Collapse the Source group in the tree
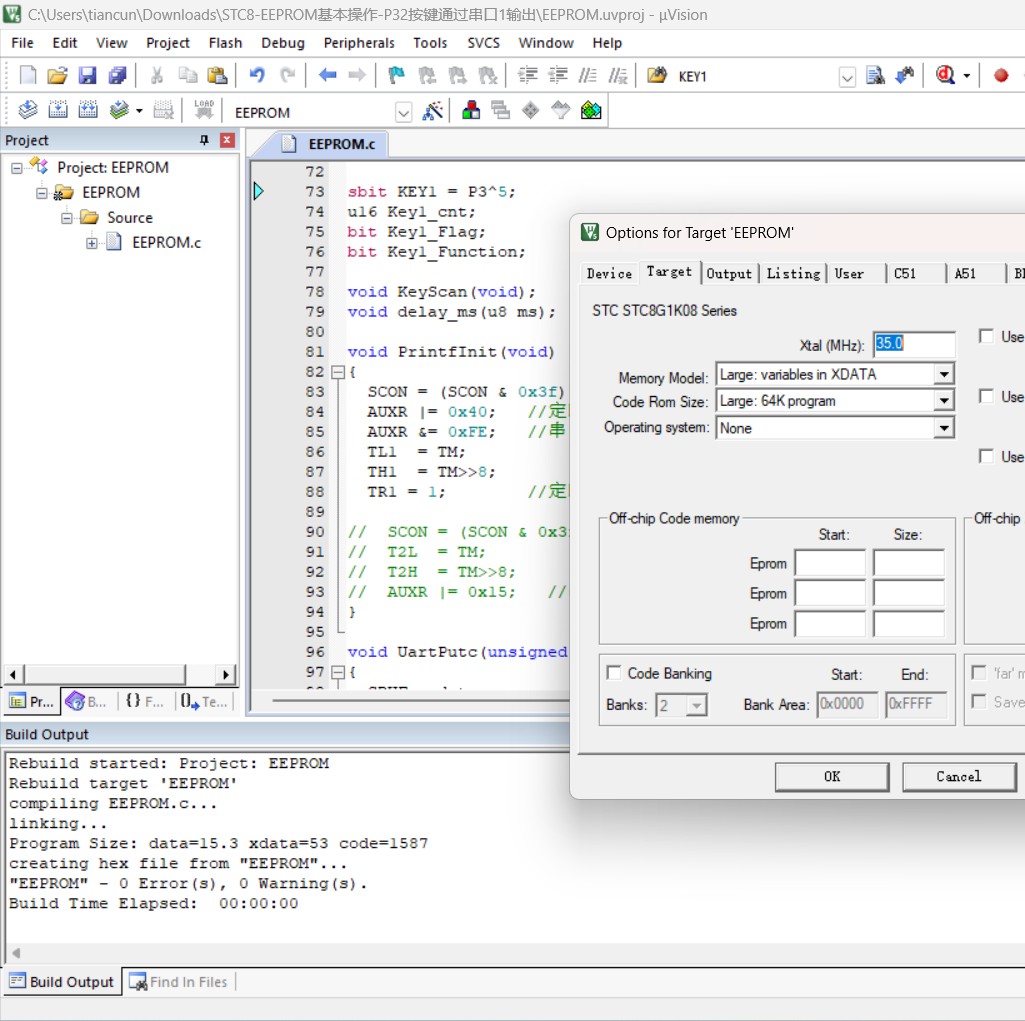The width and height of the screenshot is (1025, 1021). [67, 218]
